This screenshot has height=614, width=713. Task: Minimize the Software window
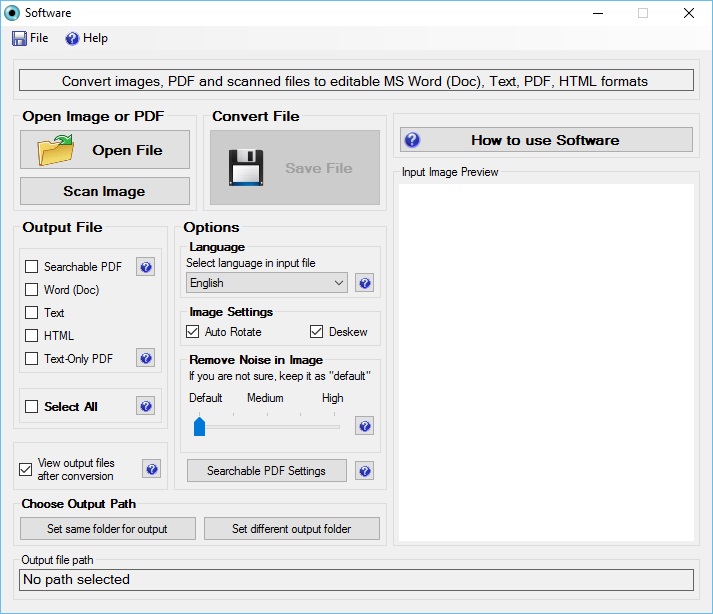[x=598, y=13]
